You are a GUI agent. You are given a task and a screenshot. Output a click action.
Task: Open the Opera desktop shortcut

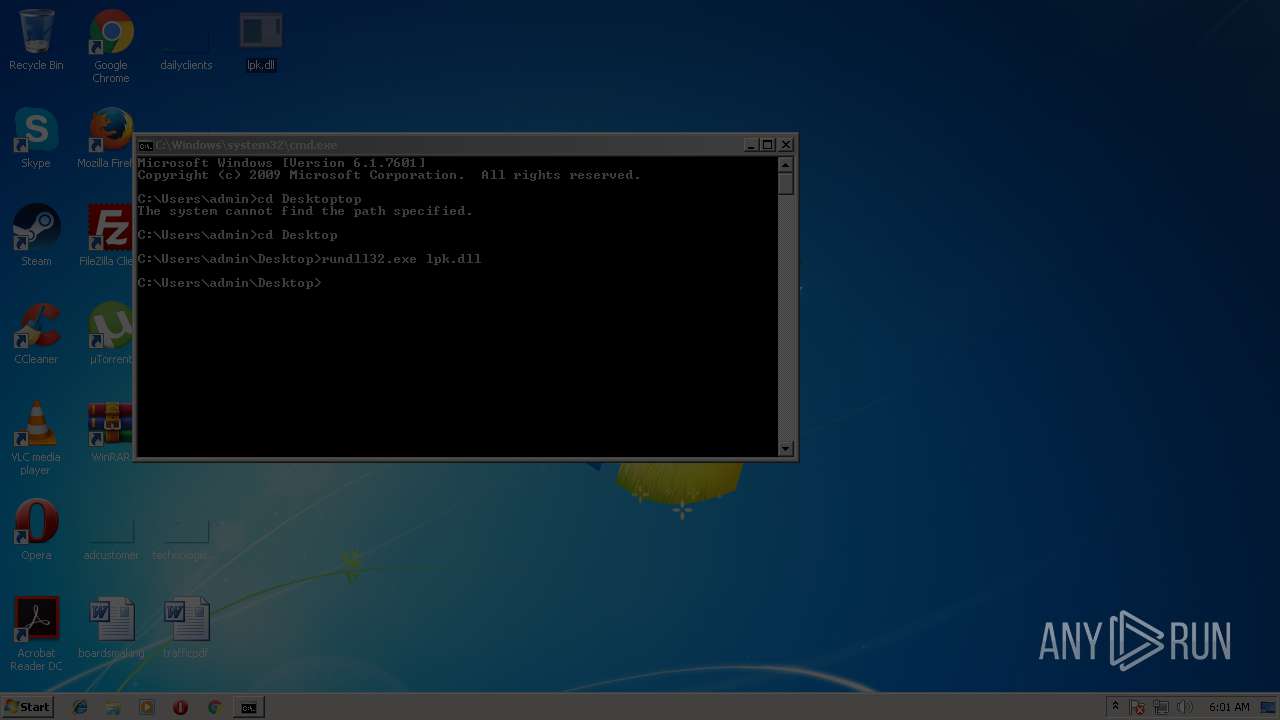coord(36,530)
